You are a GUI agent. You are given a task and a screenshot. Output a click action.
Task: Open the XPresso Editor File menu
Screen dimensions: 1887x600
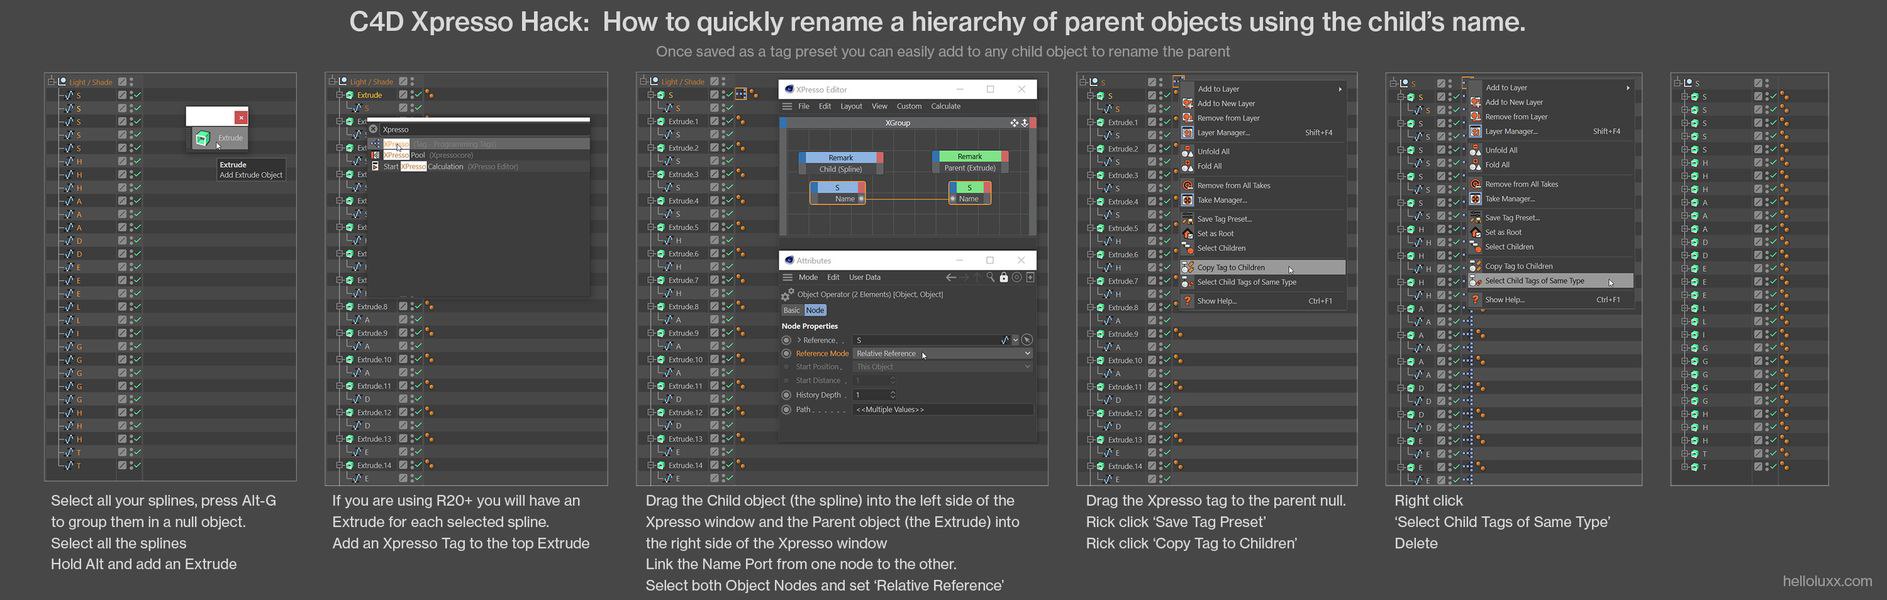(803, 106)
